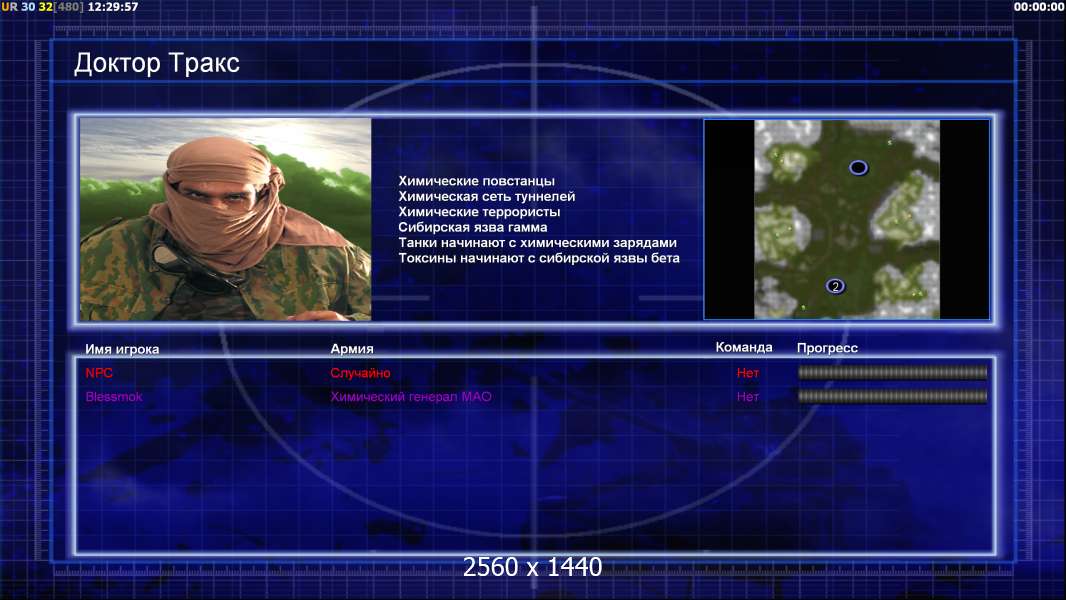Click the NPC player progress bar
This screenshot has width=1066, height=600.
[892, 372]
